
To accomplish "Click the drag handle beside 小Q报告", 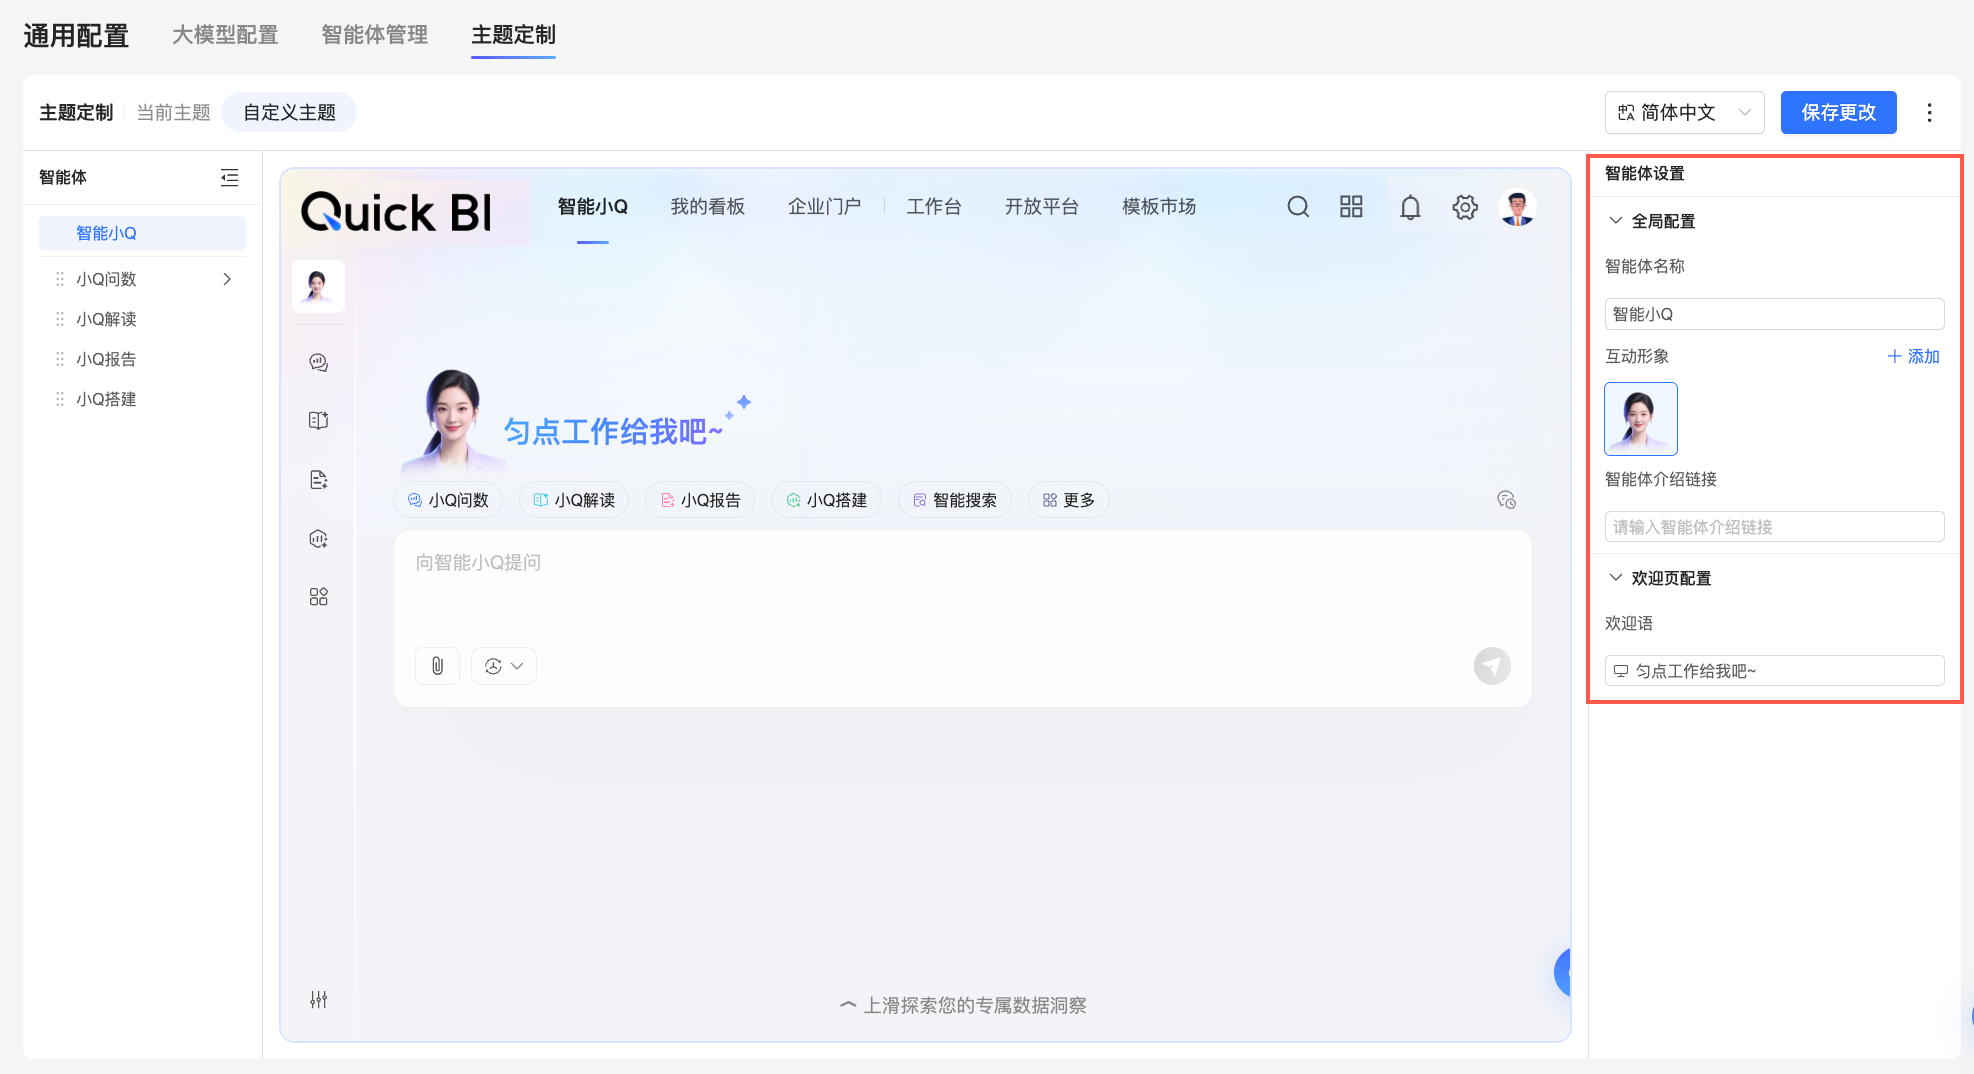I will pyautogui.click(x=60, y=359).
